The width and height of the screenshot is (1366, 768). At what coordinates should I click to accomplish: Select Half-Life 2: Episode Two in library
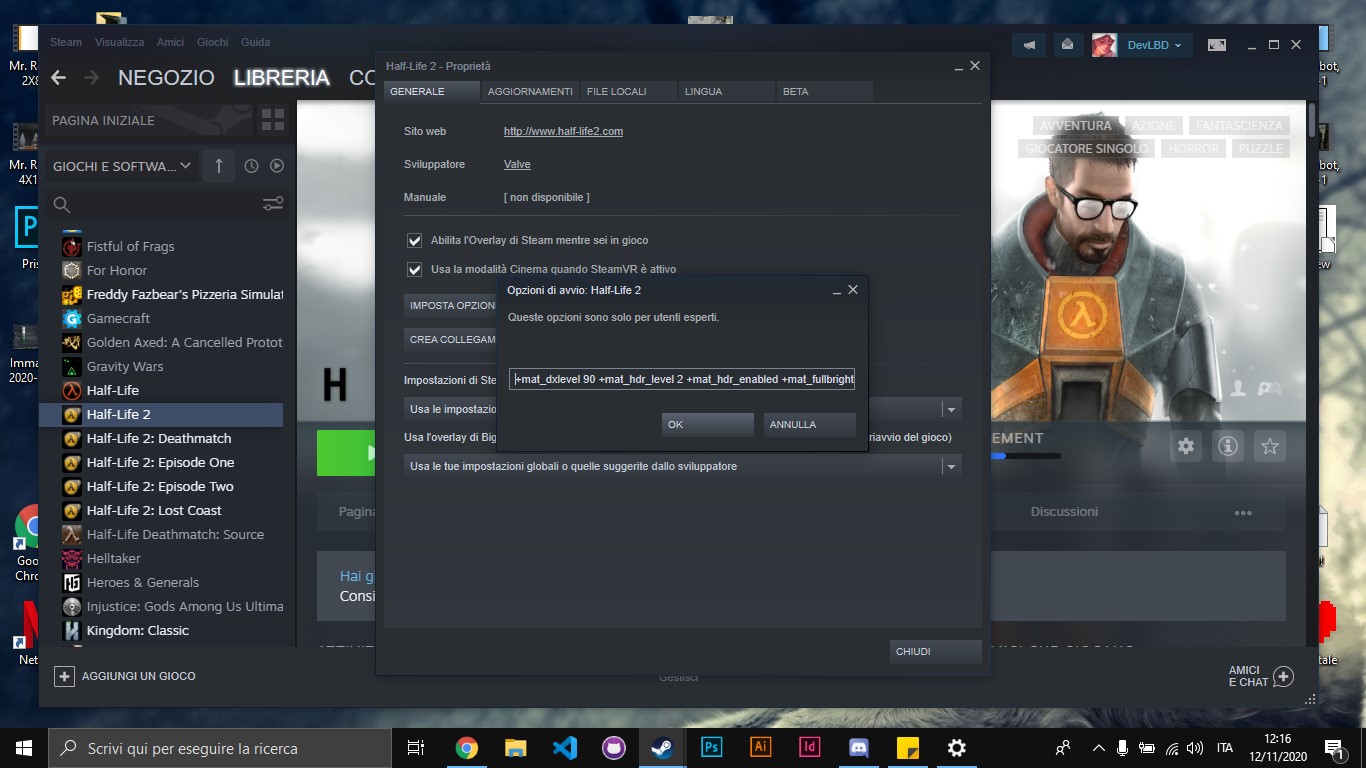pos(161,487)
